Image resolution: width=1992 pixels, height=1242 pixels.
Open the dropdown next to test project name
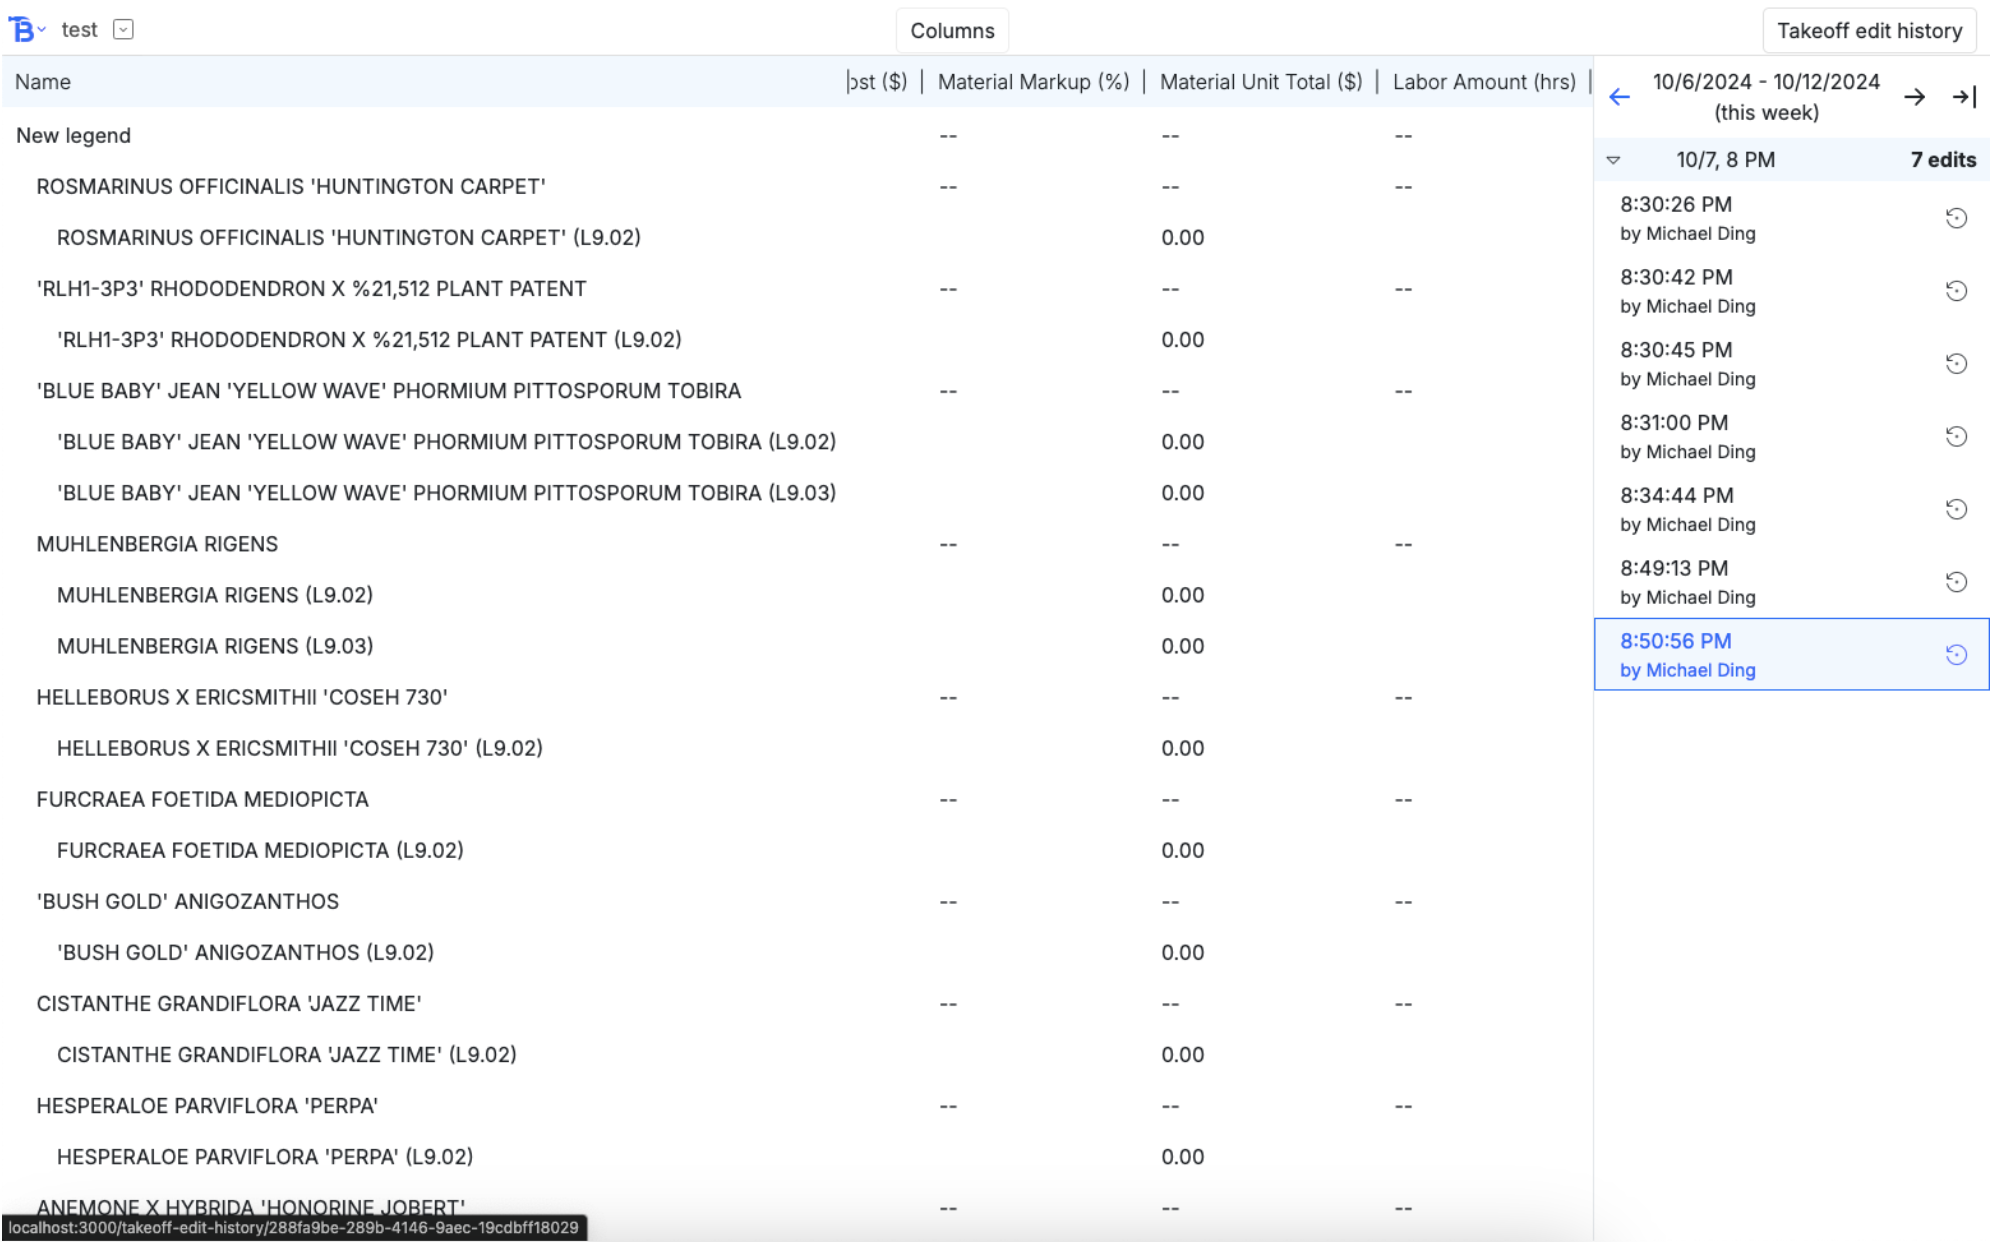pyautogui.click(x=123, y=30)
